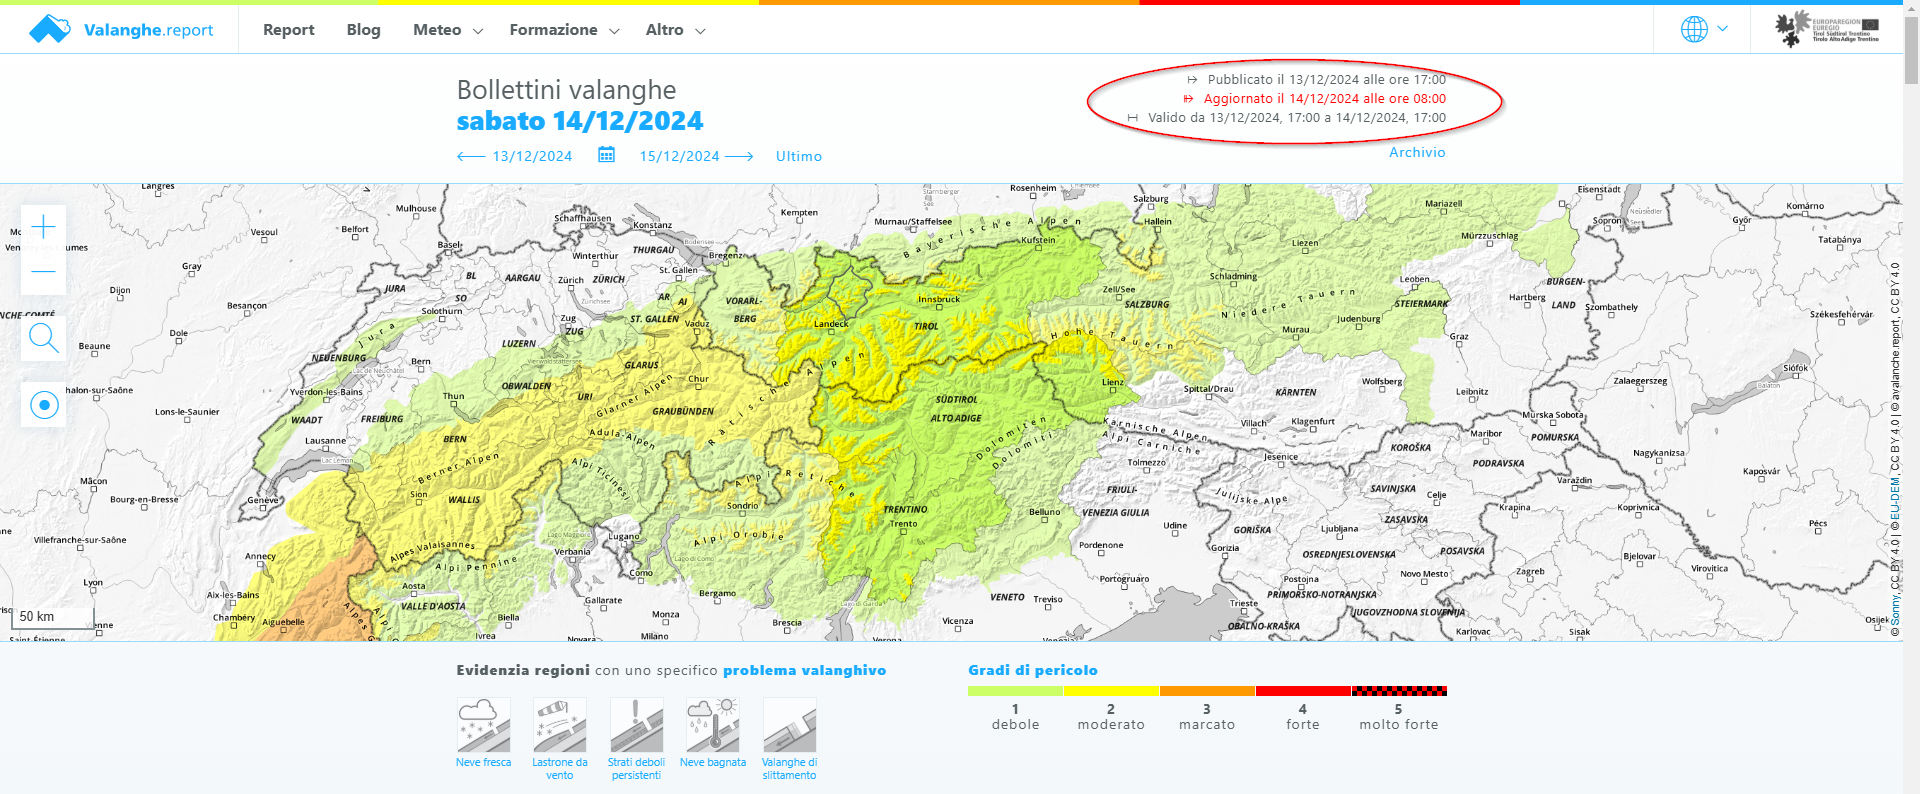The width and height of the screenshot is (1920, 794).
Task: Toggle Strati deboli persistenti filter
Action: pos(636,726)
